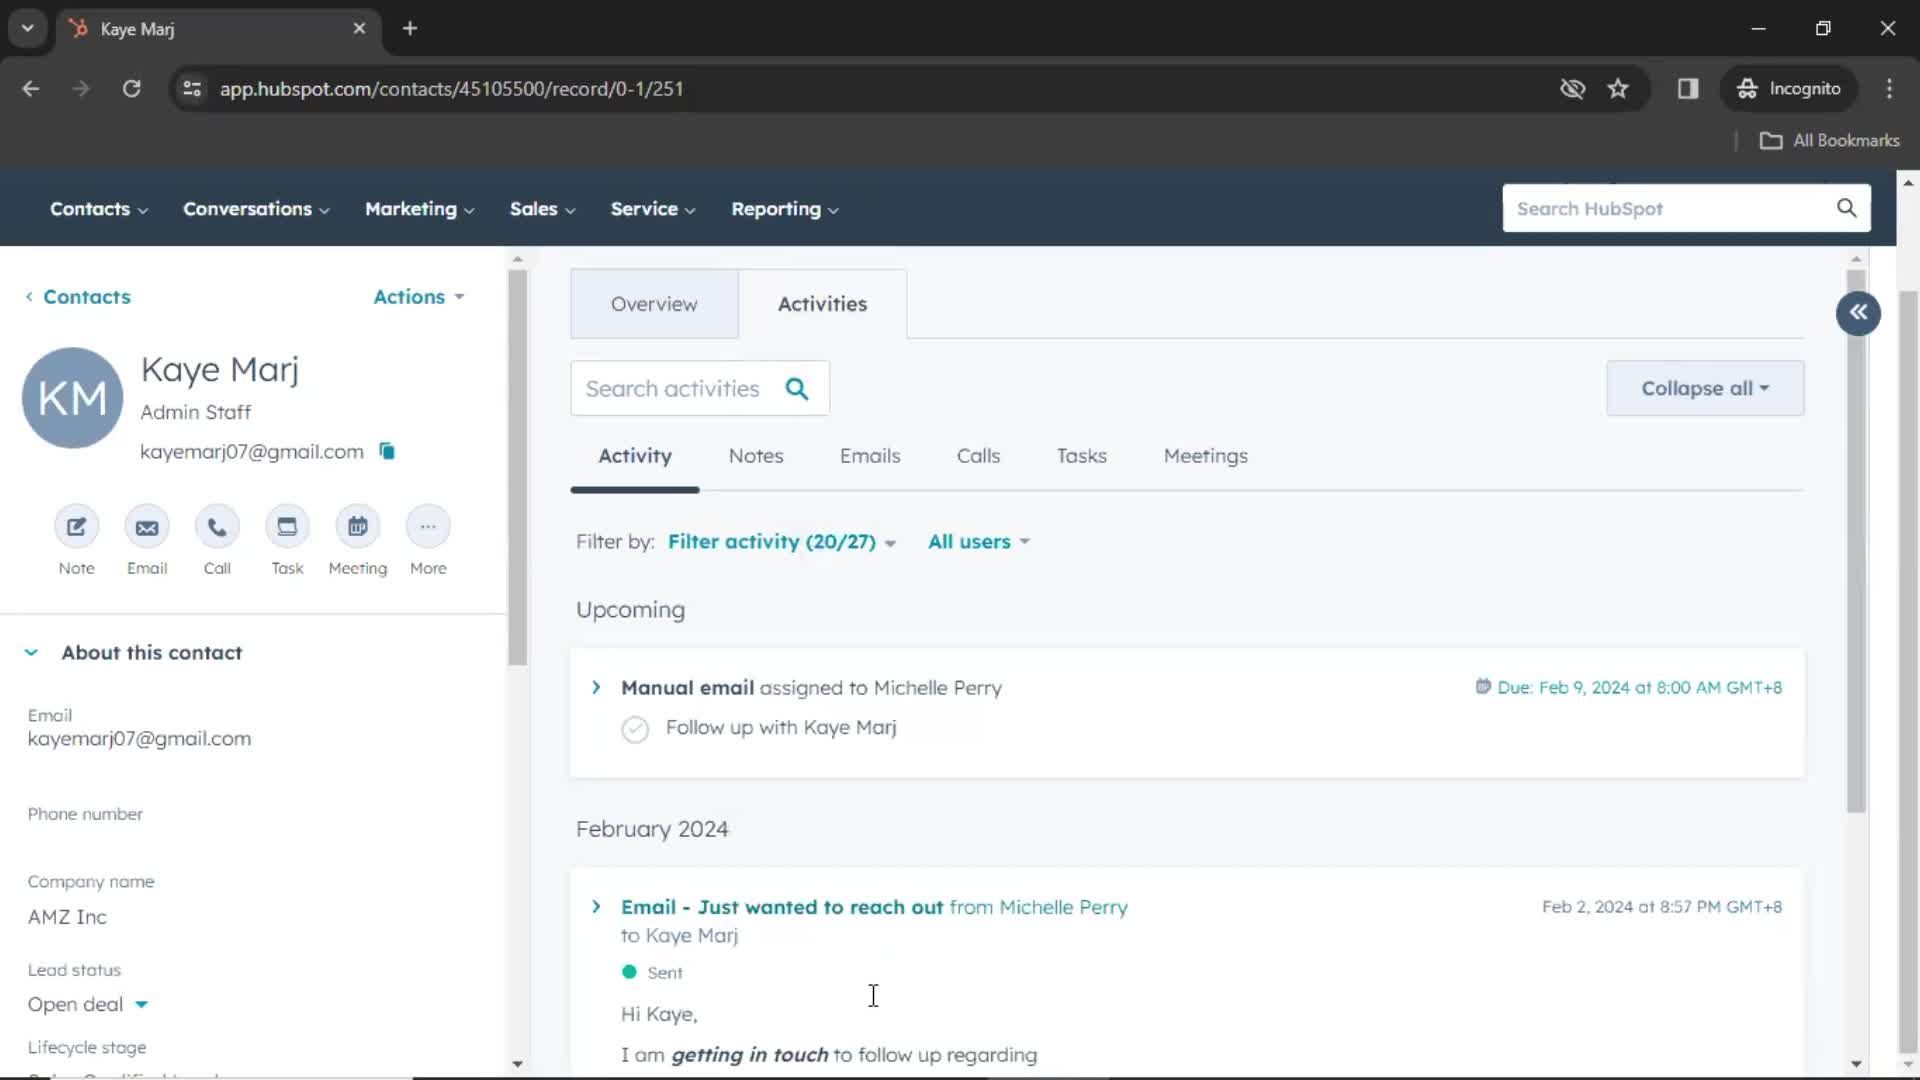Expand the upcoming manual email task

click(x=595, y=687)
